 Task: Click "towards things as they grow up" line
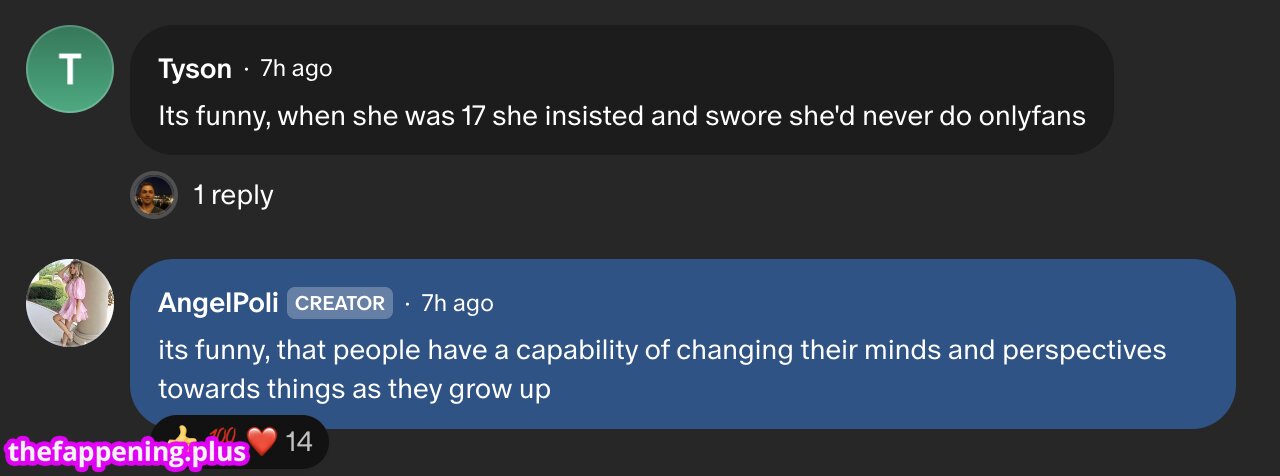tap(354, 389)
